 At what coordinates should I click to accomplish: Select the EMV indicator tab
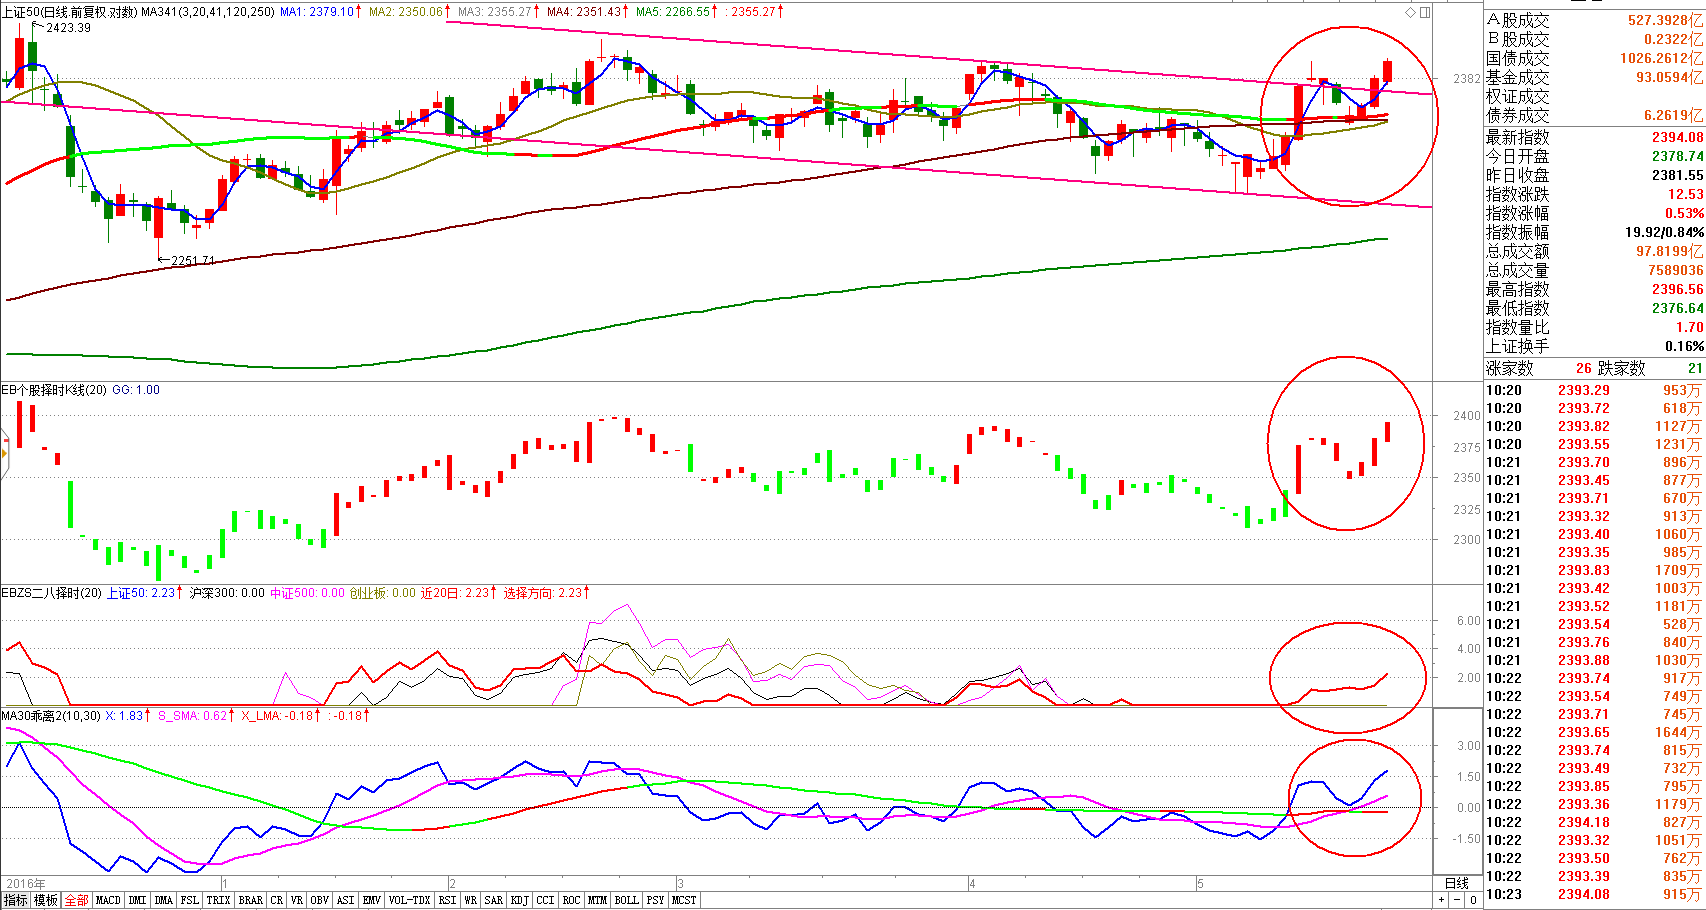(372, 900)
